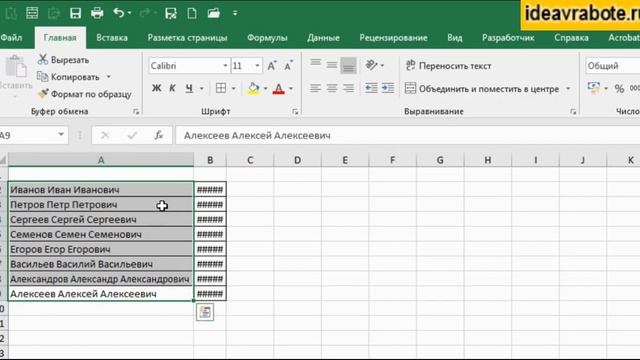Open the Calibri font name dropdown
The image size is (640, 360).
tap(225, 66)
